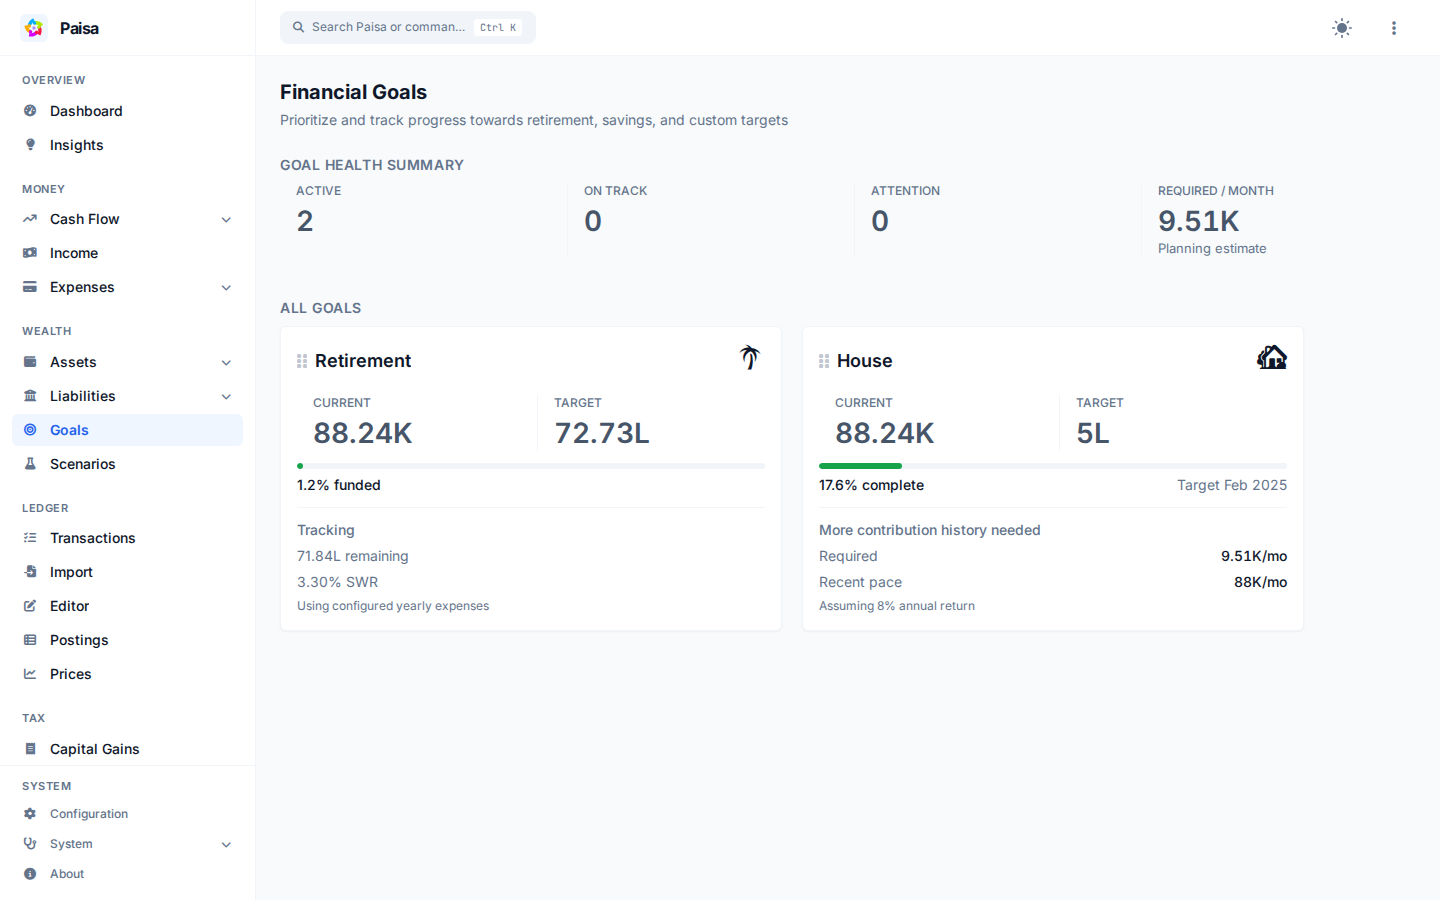Go to the Configuration link

pyautogui.click(x=127, y=814)
